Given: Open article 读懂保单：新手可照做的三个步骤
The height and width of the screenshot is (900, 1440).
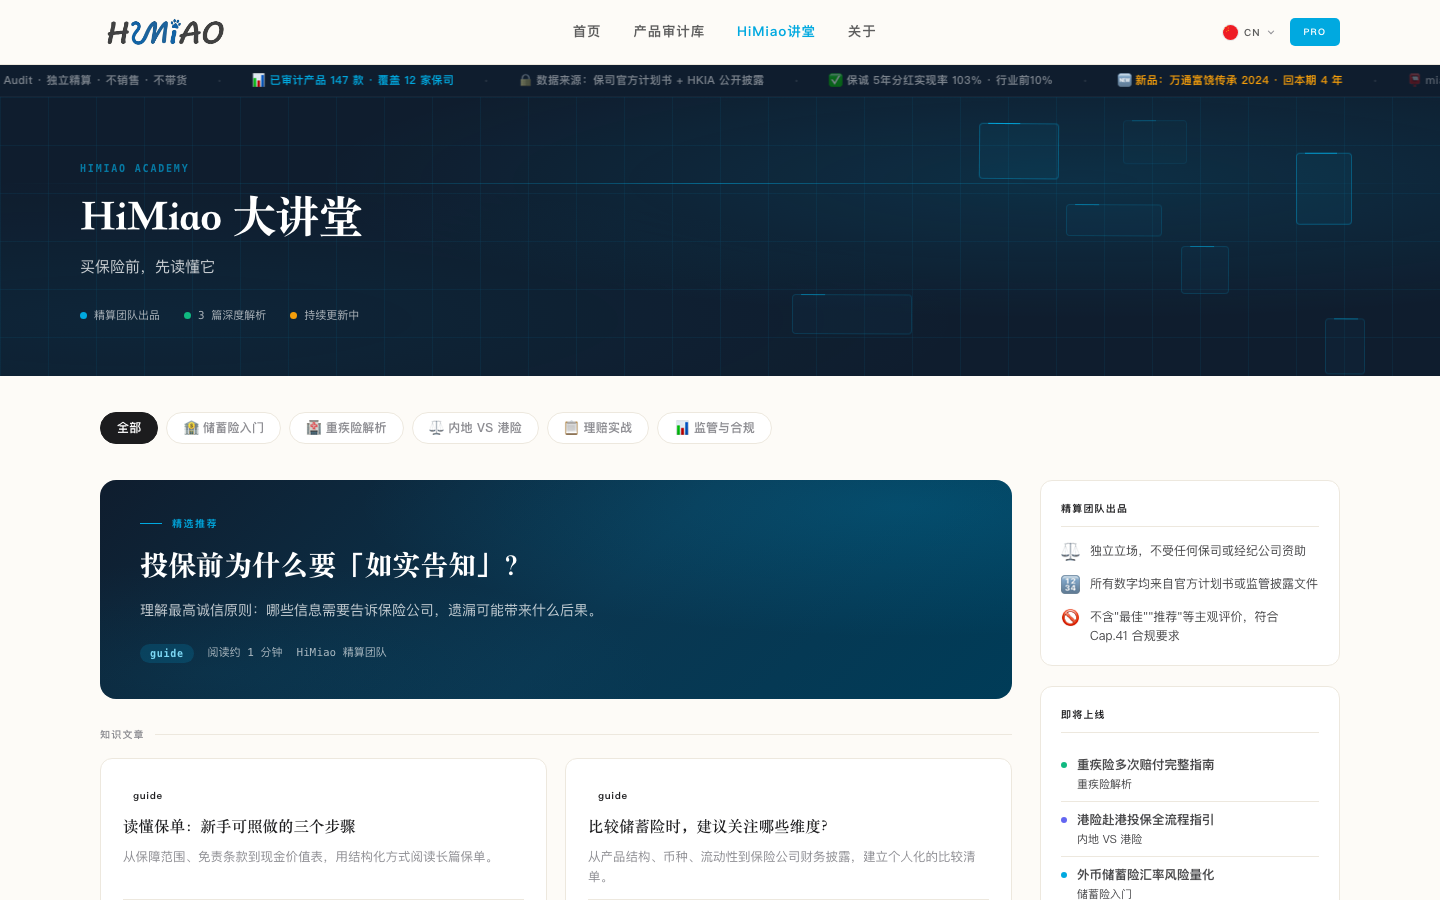Looking at the screenshot, I should 240,826.
